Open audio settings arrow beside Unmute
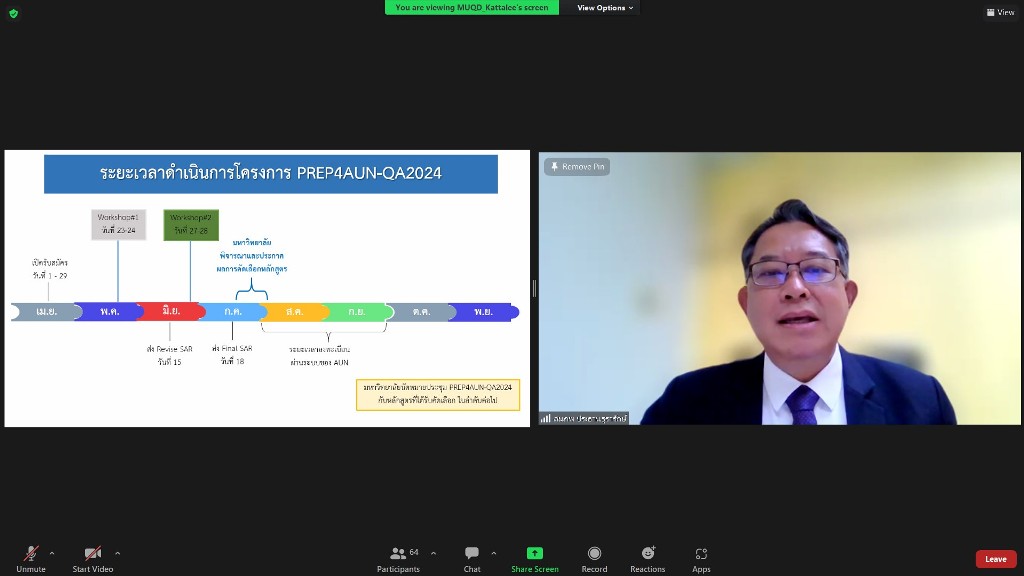Screen dimensions: 1024x576 pyautogui.click(x=52, y=553)
